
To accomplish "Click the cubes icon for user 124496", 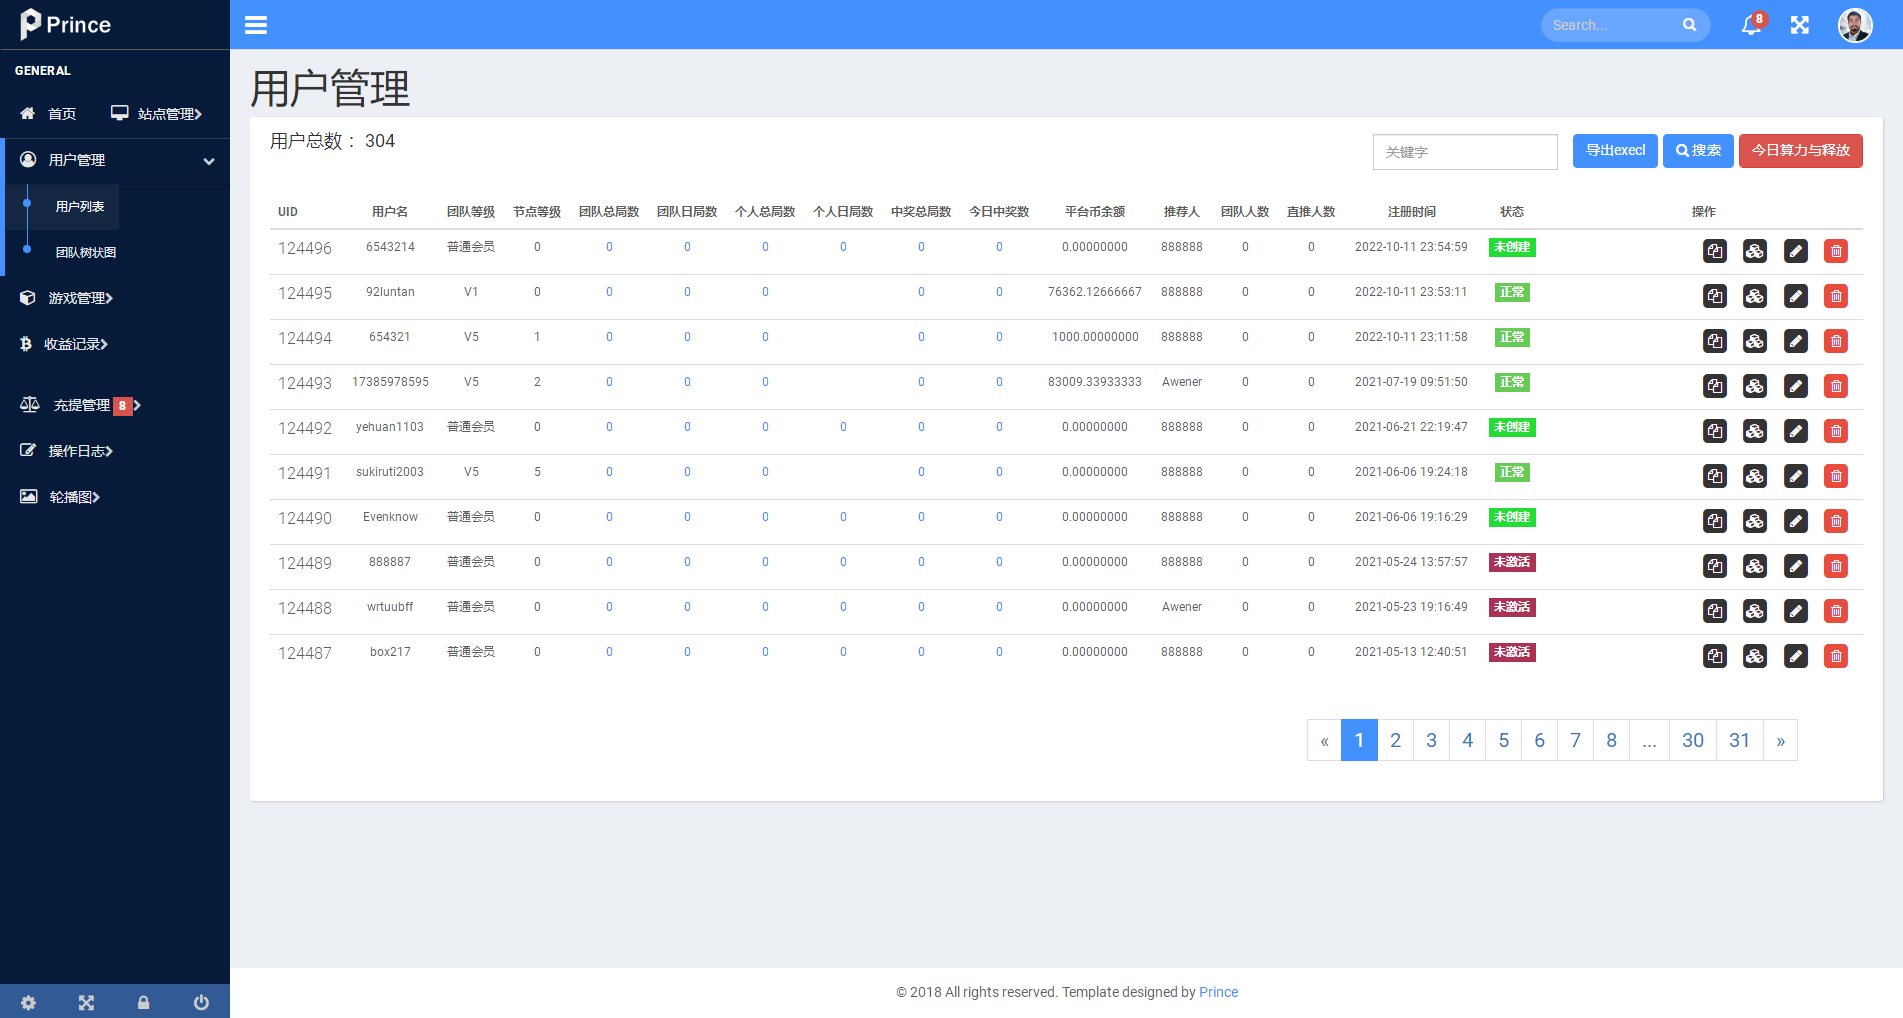I will click(x=1755, y=251).
